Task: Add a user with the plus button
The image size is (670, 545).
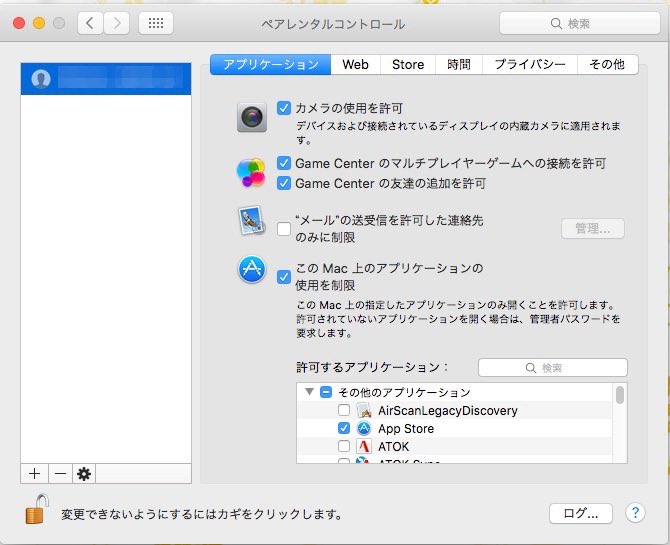Action: [x=35, y=474]
